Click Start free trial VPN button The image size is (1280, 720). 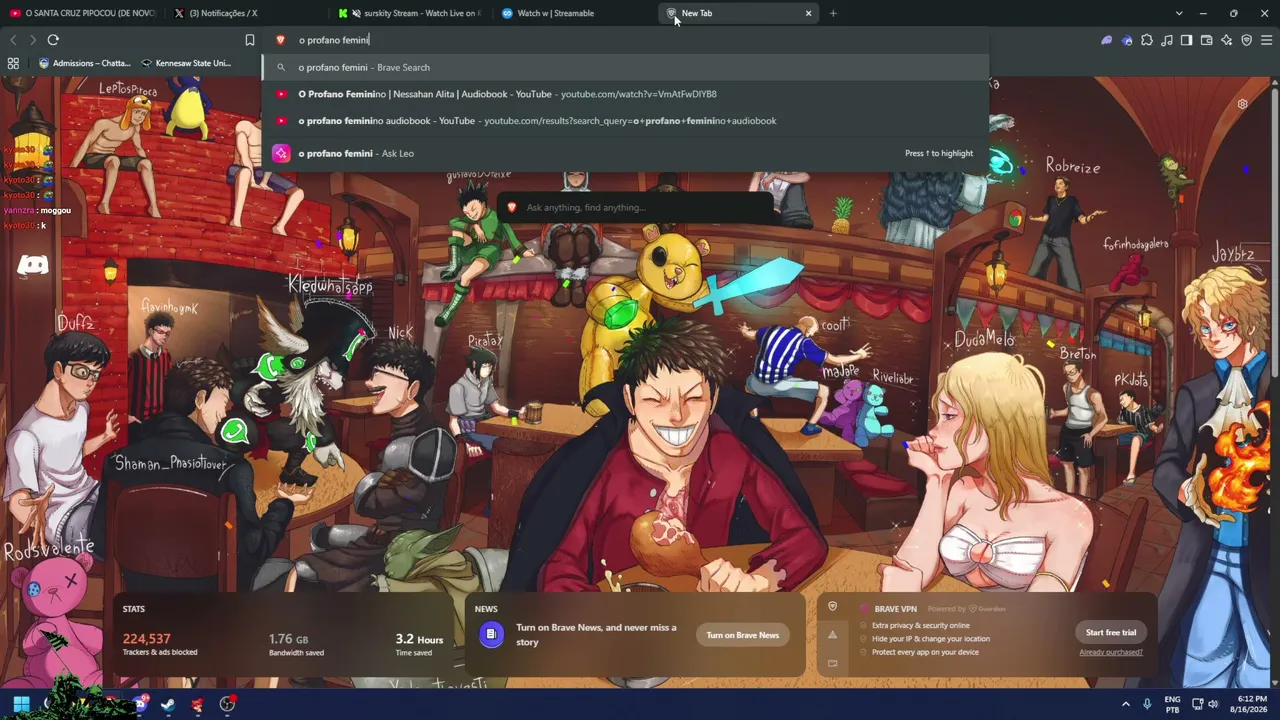pos(1111,632)
